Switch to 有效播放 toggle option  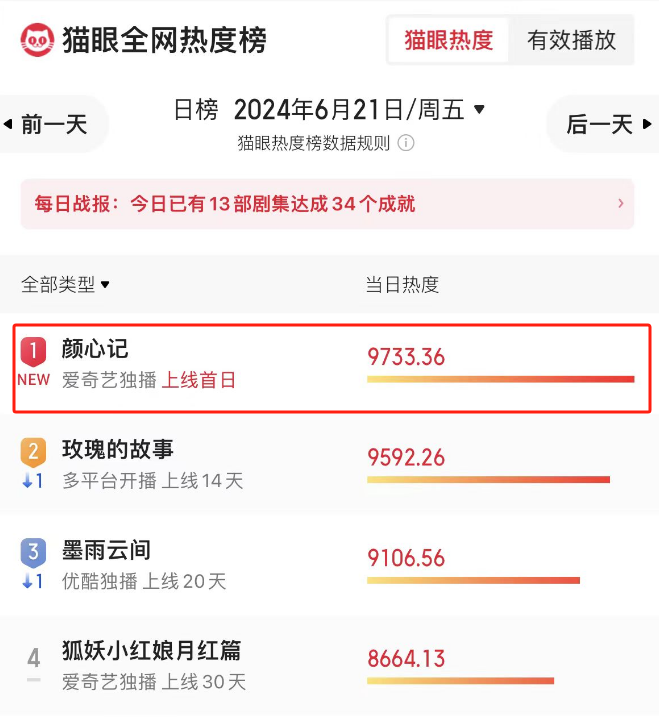point(571,40)
